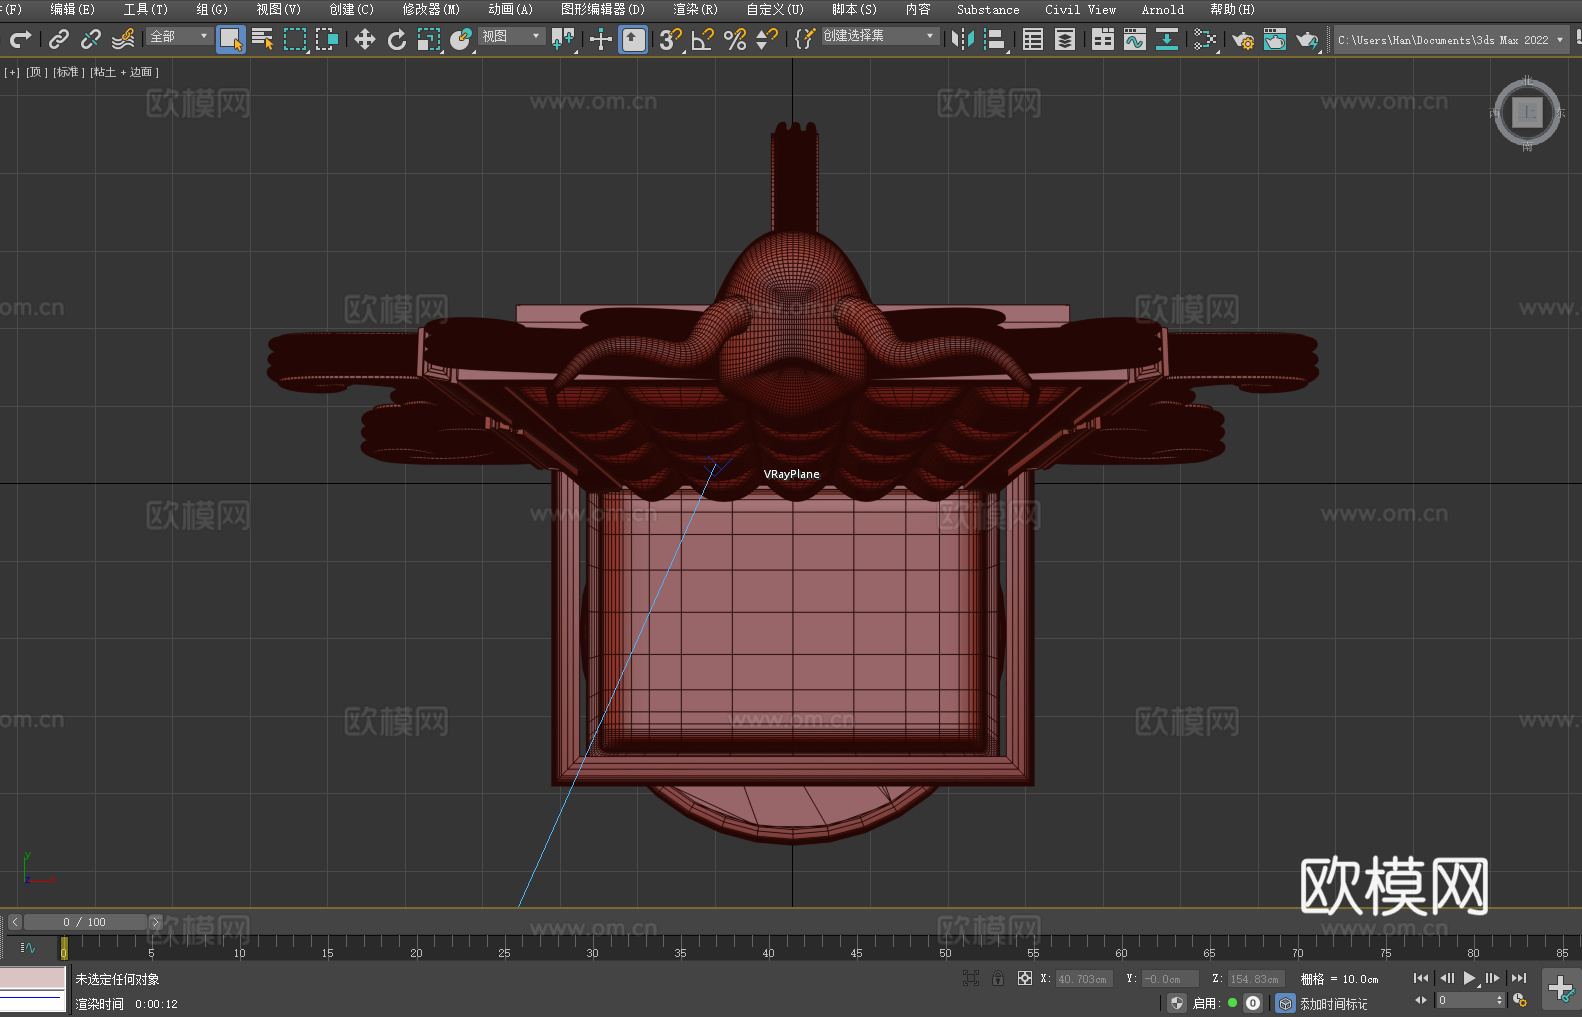Expand the project path dropdown

[1559, 40]
